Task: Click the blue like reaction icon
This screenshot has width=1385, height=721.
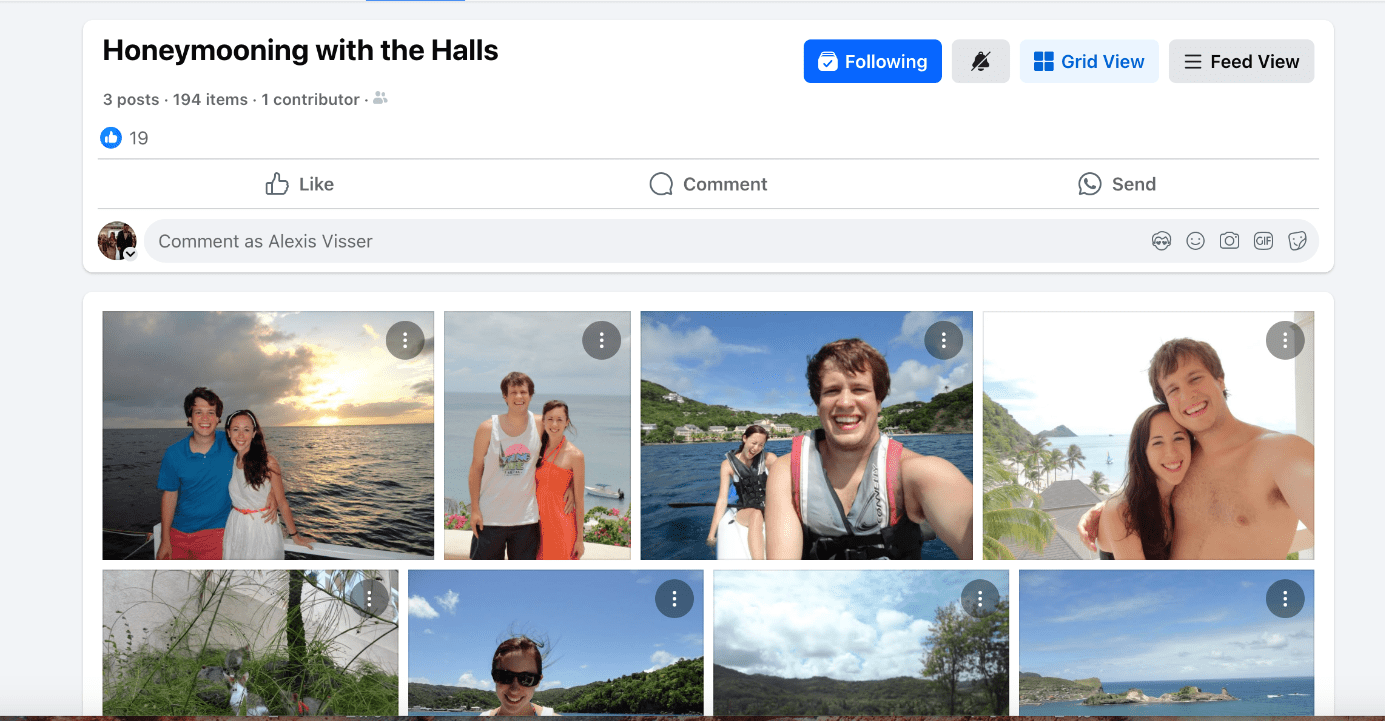Action: (111, 138)
